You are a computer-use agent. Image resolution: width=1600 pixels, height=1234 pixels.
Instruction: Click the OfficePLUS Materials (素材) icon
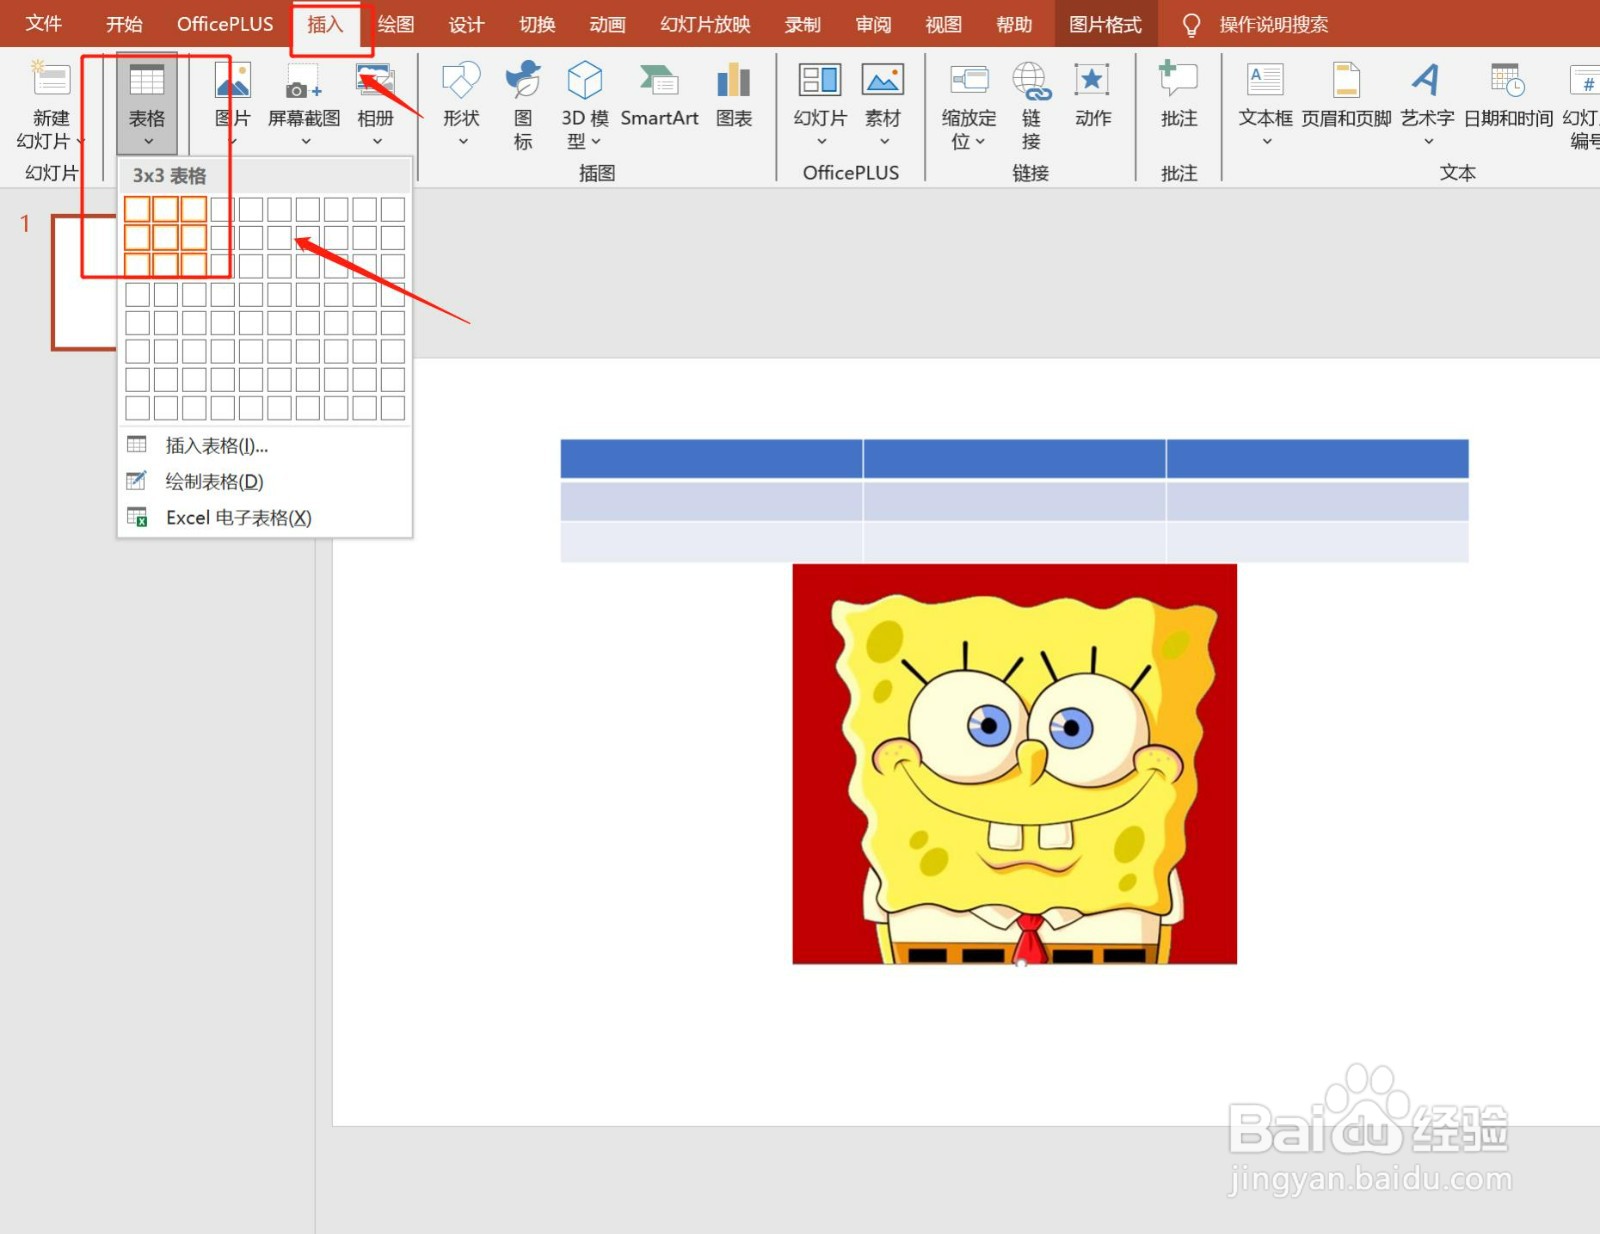pyautogui.click(x=883, y=80)
